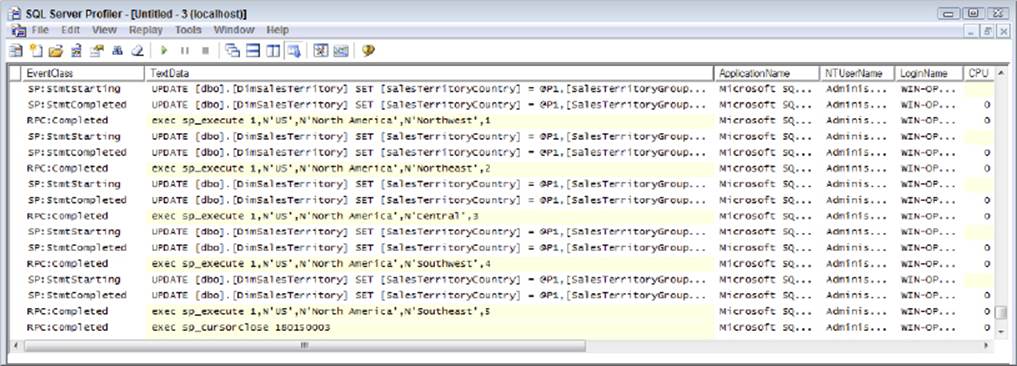Click the document system menu icon beside File
This screenshot has width=1017, height=366.
[x=19, y=30]
